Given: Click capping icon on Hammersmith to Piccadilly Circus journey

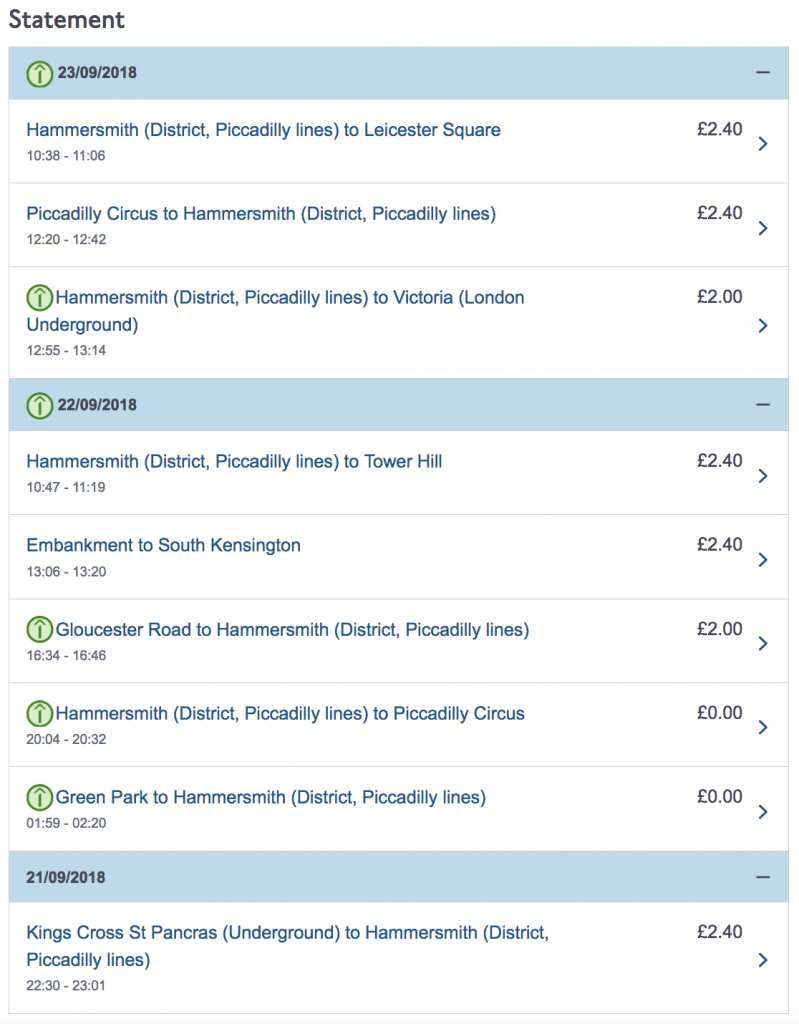Looking at the screenshot, I should (39, 714).
